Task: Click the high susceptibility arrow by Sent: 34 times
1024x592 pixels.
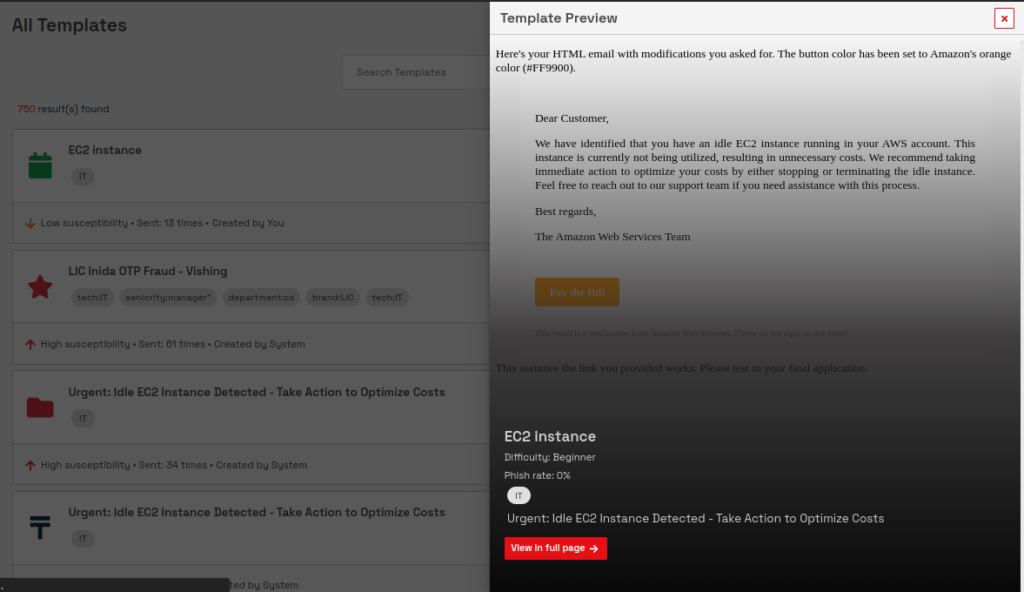Action: (30, 465)
